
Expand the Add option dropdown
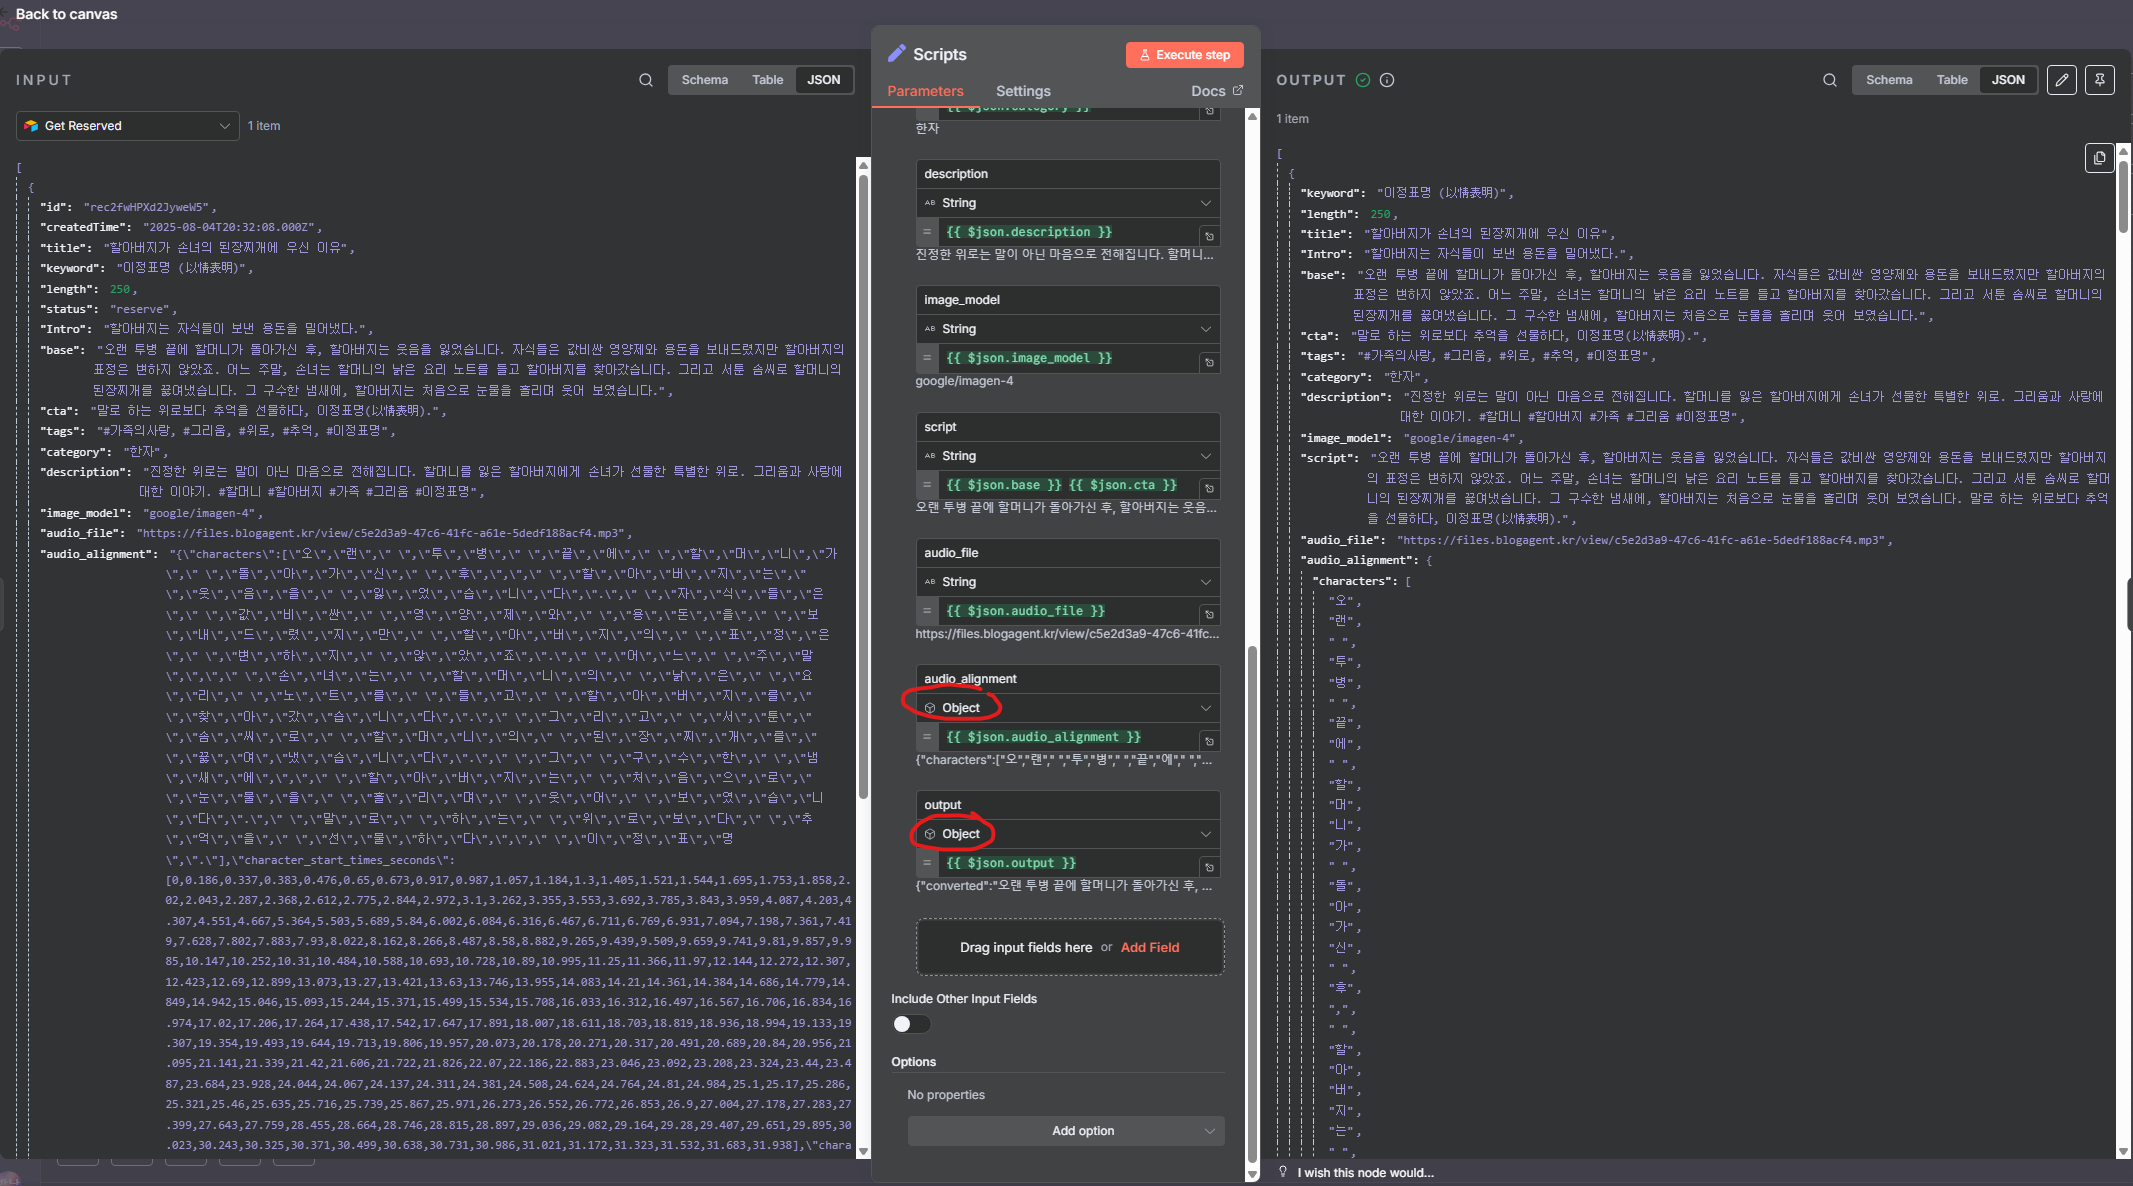[1066, 1131]
